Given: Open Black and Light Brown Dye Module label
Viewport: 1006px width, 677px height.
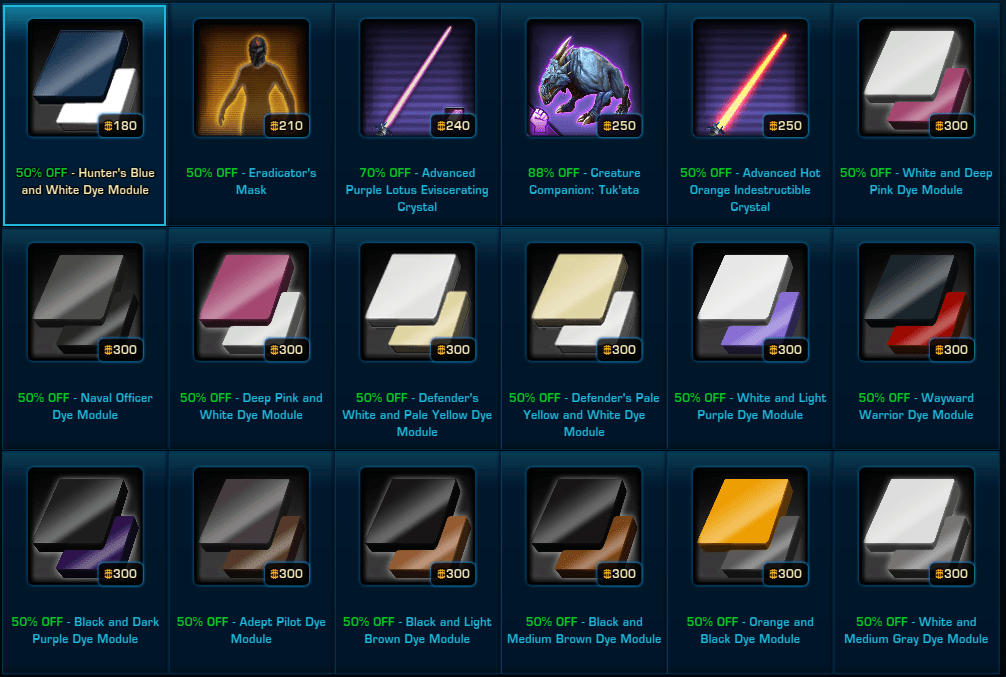Looking at the screenshot, I should click(417, 630).
